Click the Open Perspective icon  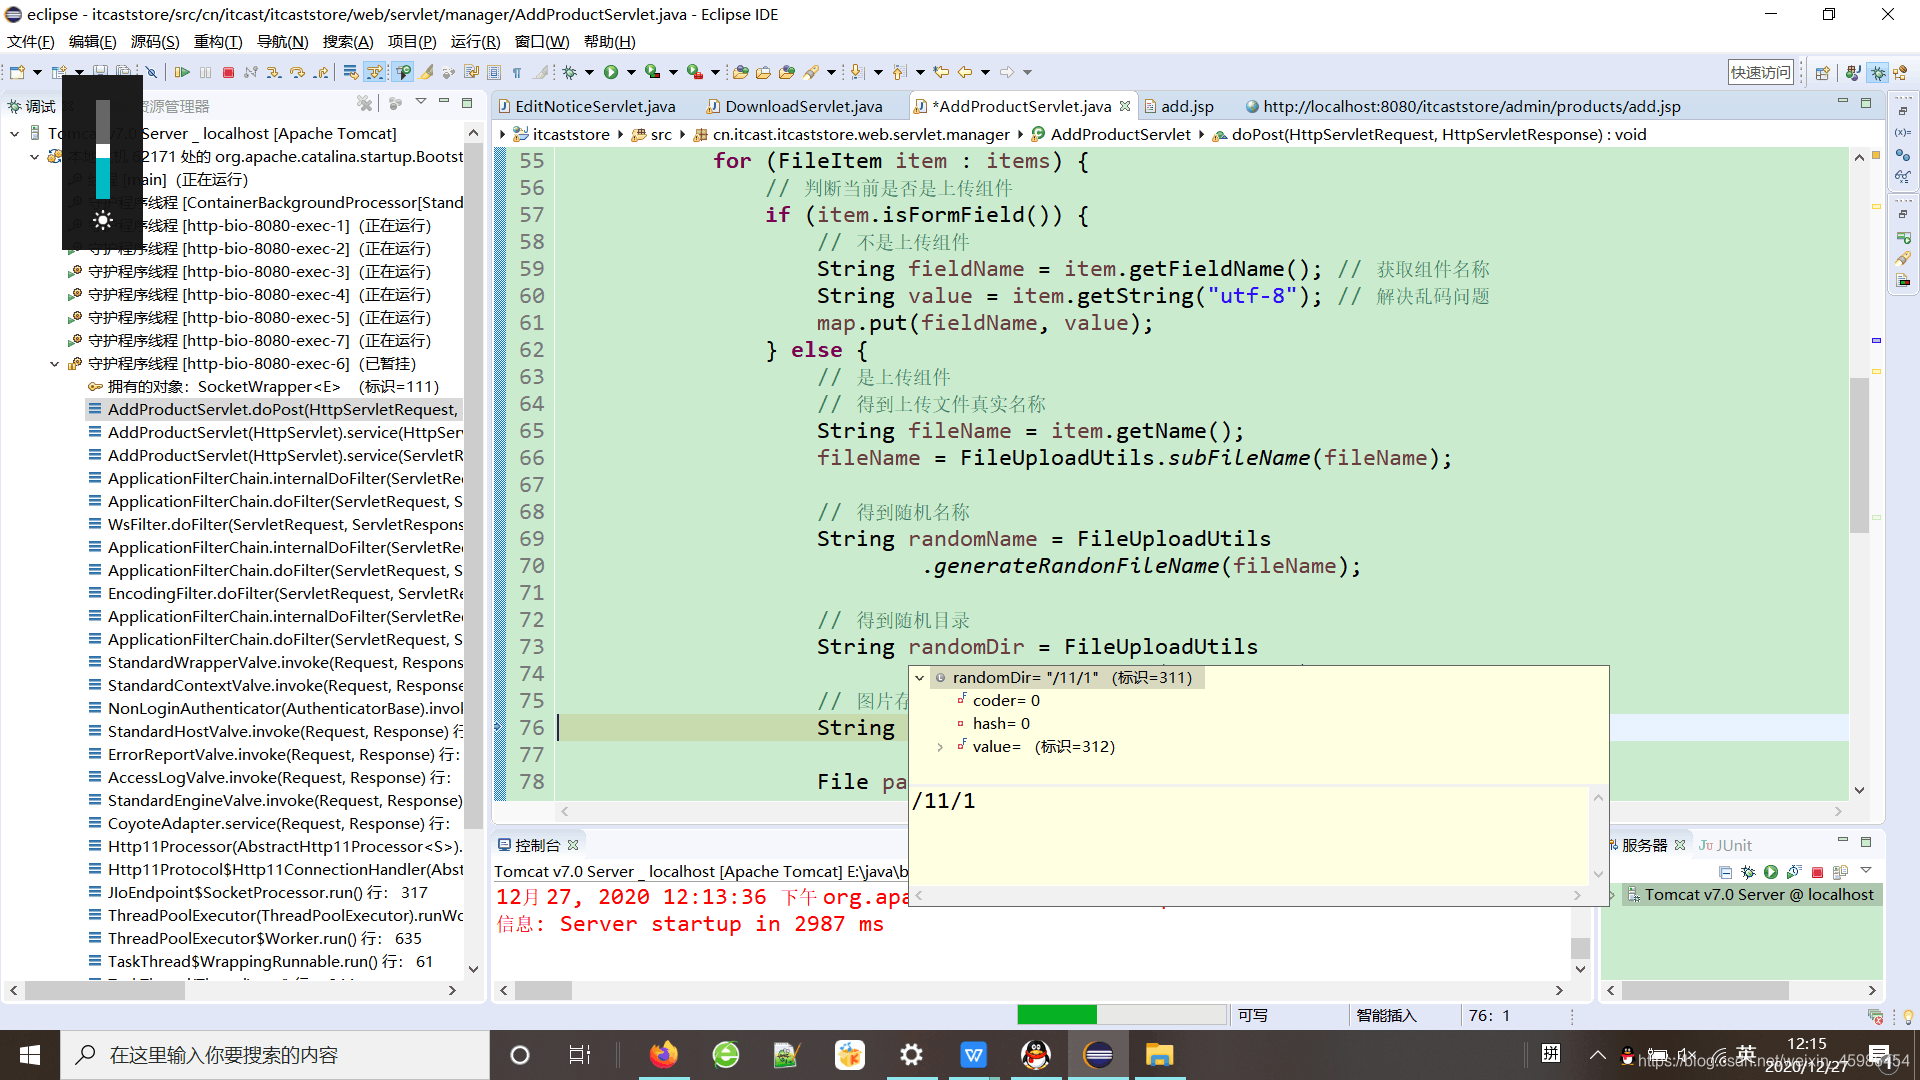click(1822, 73)
